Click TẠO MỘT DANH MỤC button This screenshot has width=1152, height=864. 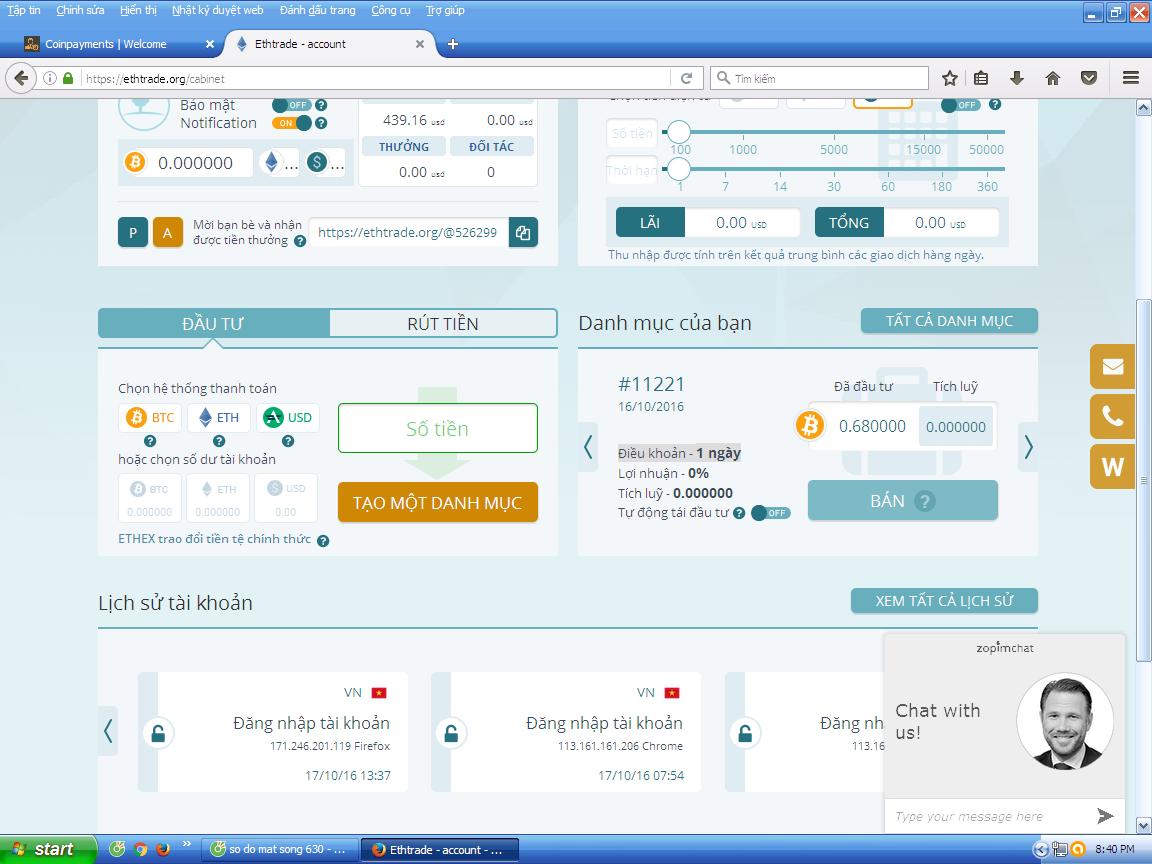click(x=438, y=503)
